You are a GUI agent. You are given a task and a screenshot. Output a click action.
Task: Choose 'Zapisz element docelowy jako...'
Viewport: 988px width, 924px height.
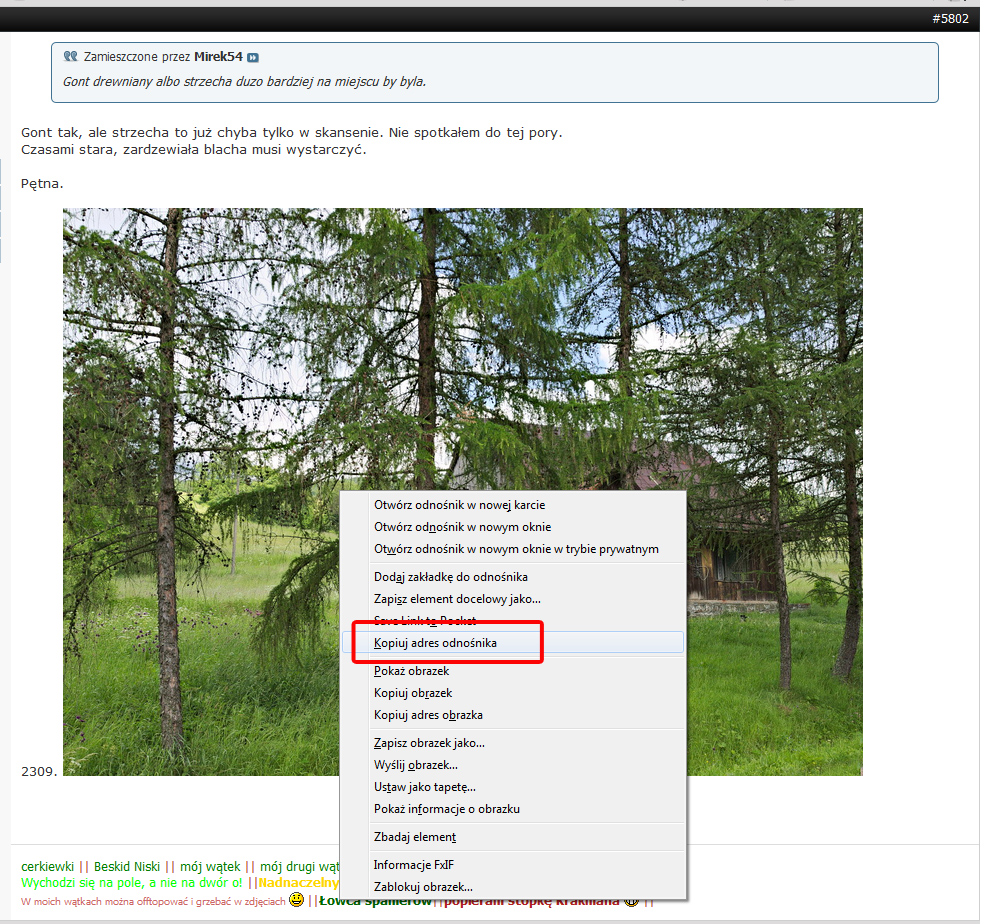[x=457, y=599]
